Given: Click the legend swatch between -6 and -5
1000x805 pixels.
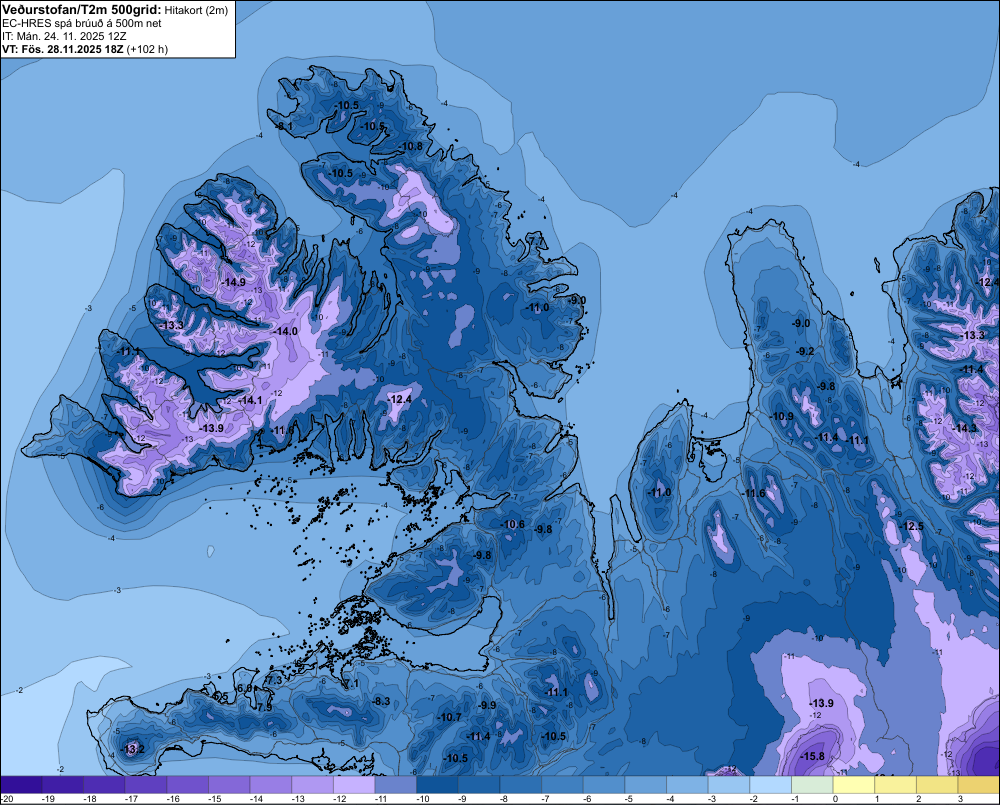Looking at the screenshot, I should click(604, 785).
